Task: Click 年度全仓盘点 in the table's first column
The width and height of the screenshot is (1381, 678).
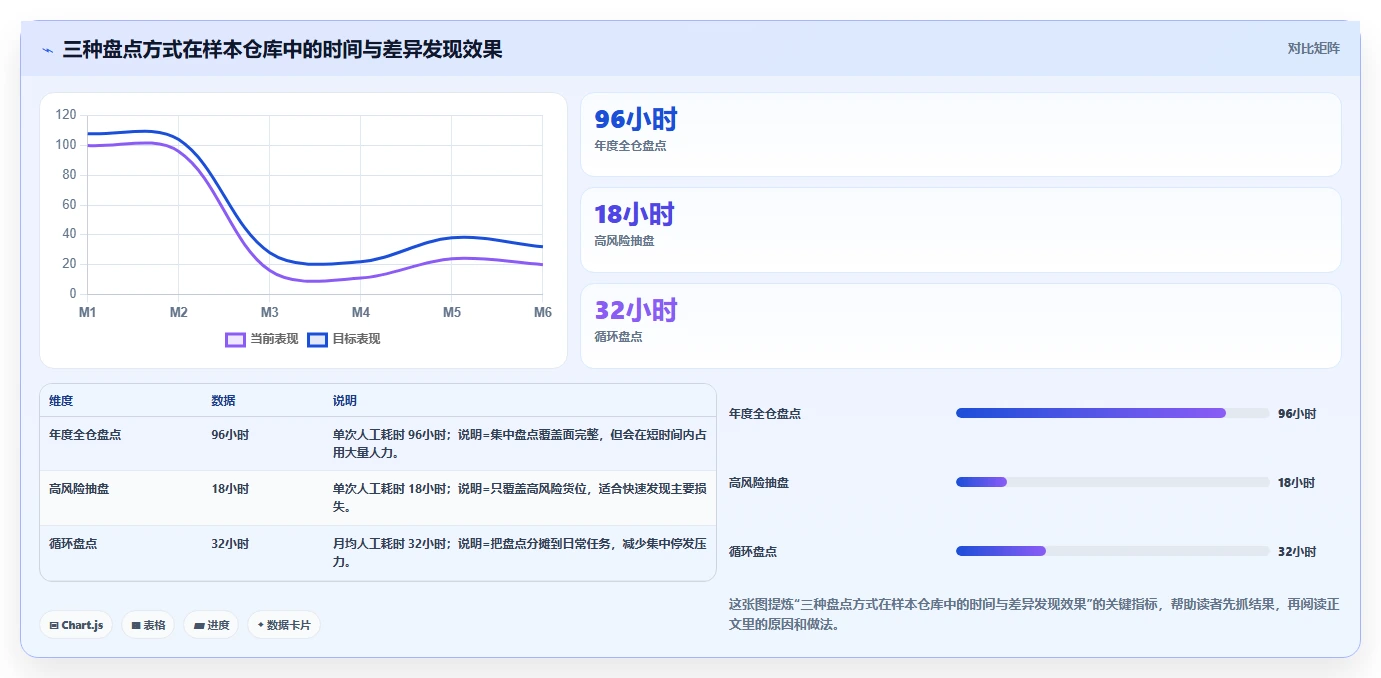Action: click(85, 435)
